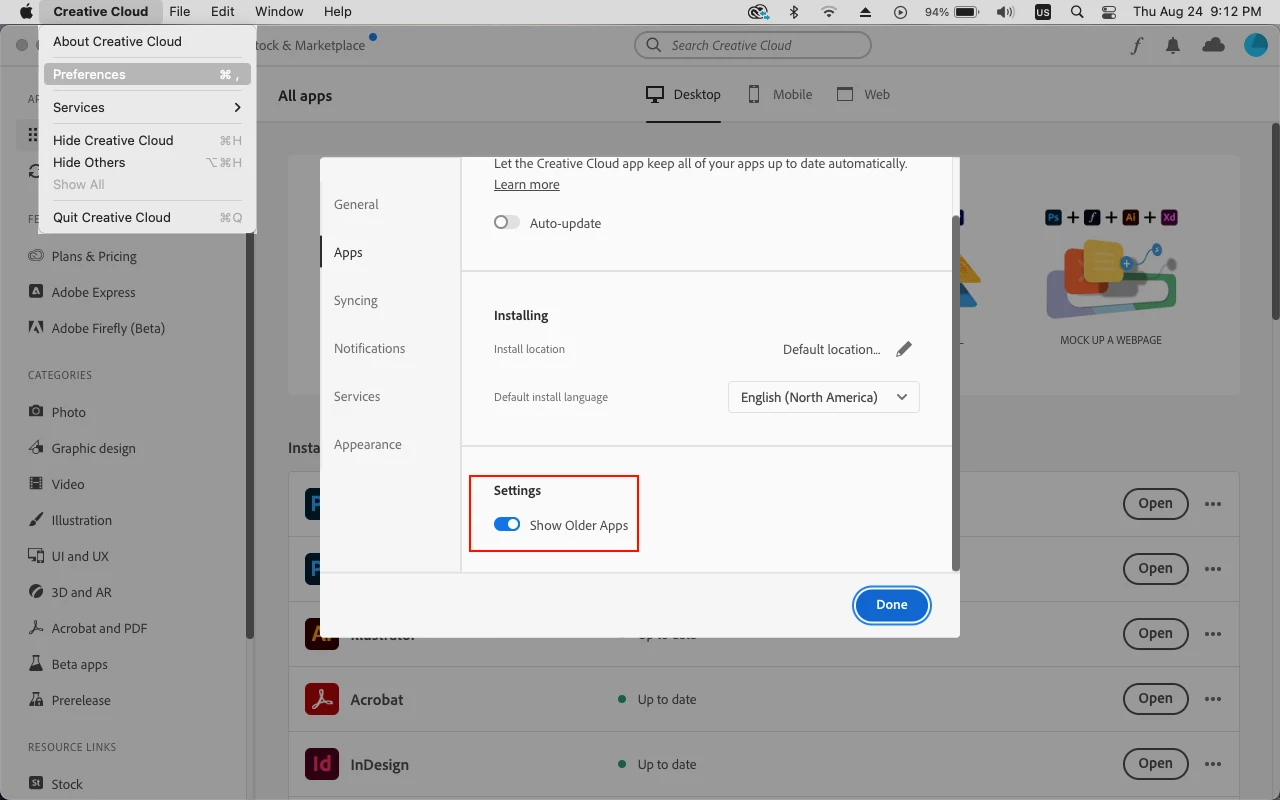1280x800 pixels.
Task: Click the main window scrollbar
Action: [1275, 220]
